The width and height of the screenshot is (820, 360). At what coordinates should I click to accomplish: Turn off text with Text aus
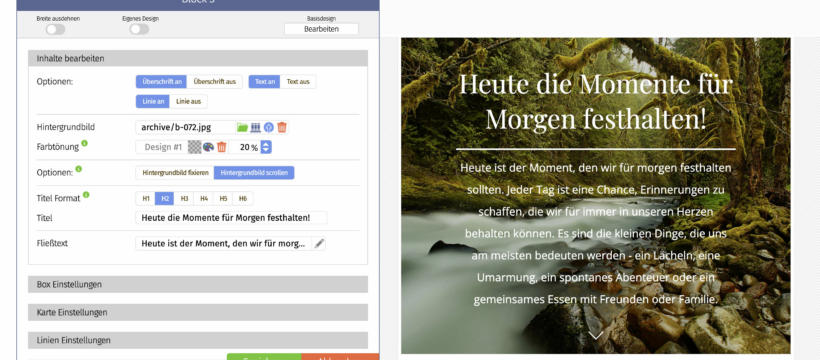[x=298, y=82]
